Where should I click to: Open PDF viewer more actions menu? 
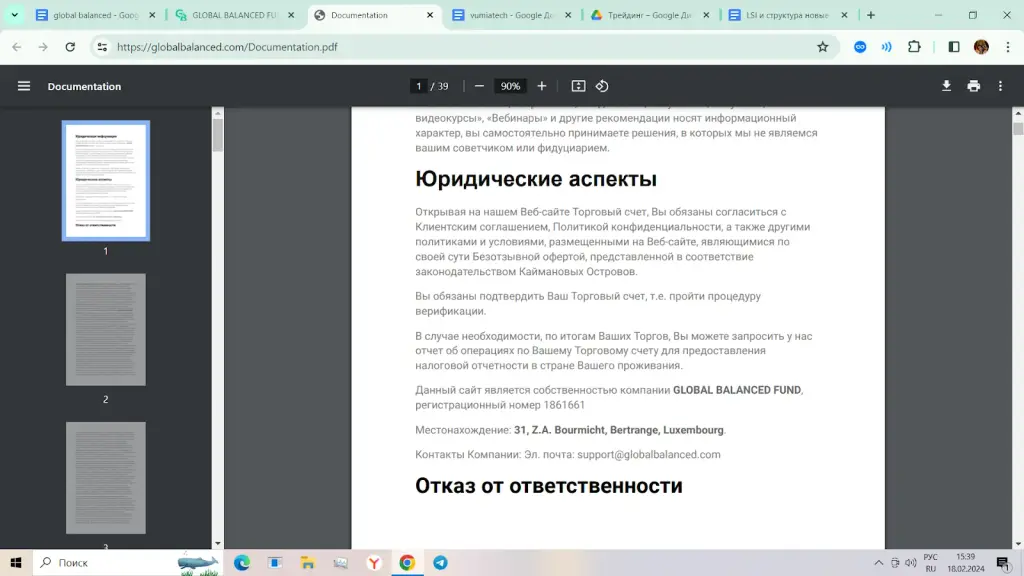(x=1000, y=86)
